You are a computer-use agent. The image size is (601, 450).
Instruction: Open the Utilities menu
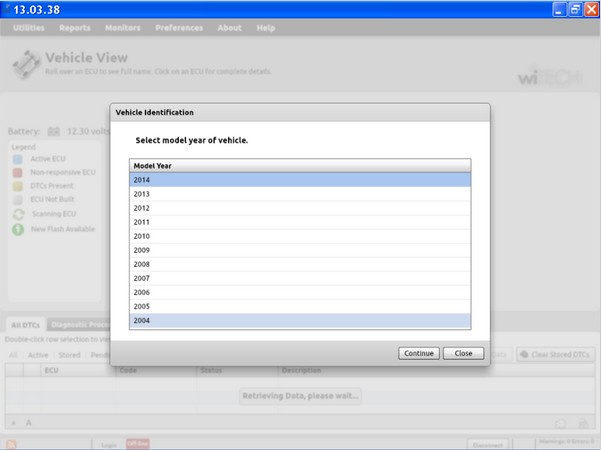click(x=29, y=28)
